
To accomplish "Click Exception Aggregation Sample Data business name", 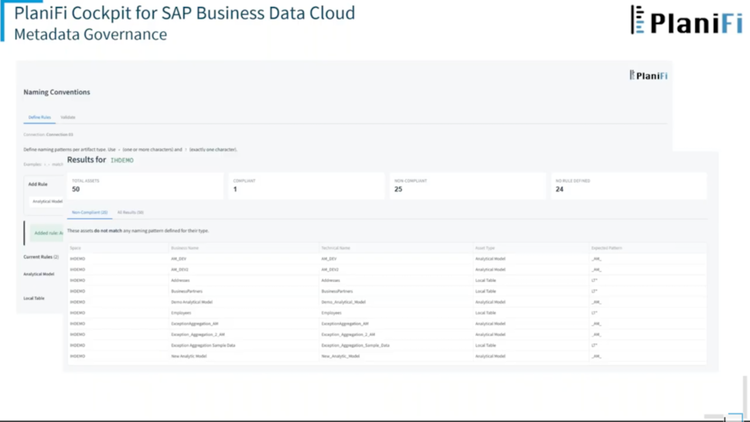I will (203, 345).
